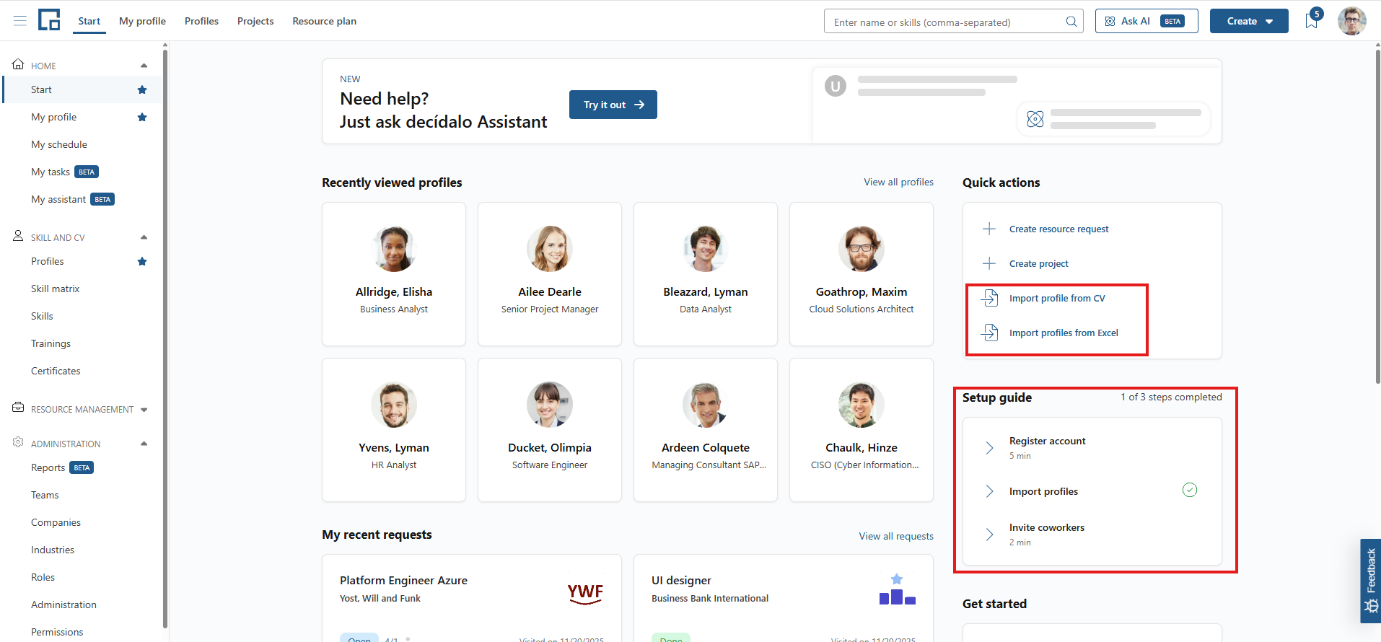Open Skill matrix in the sidebar
The image size is (1381, 642).
coord(55,289)
